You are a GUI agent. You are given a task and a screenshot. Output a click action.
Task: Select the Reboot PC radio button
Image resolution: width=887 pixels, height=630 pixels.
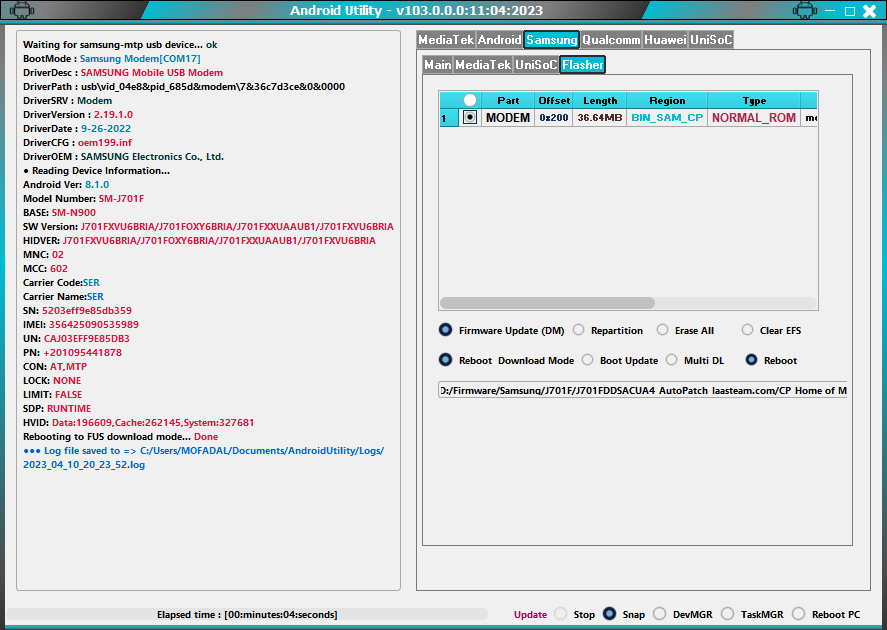[x=799, y=614]
